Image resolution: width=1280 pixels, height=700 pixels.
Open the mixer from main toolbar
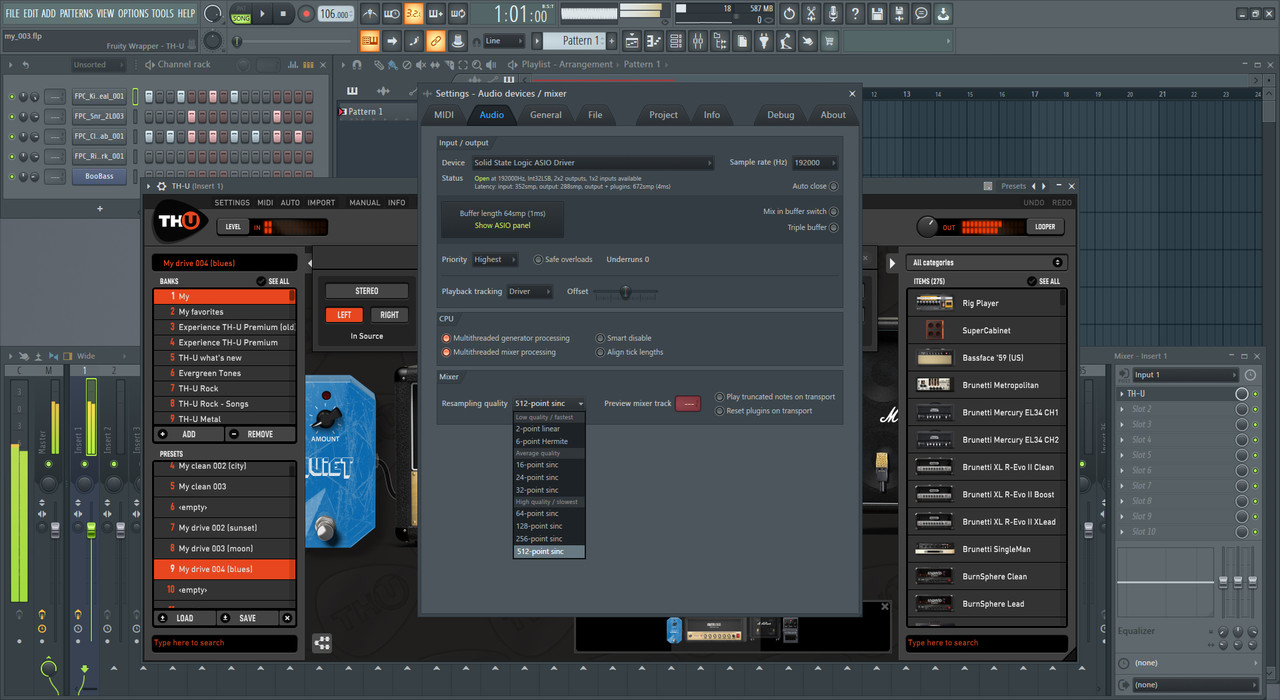point(699,41)
